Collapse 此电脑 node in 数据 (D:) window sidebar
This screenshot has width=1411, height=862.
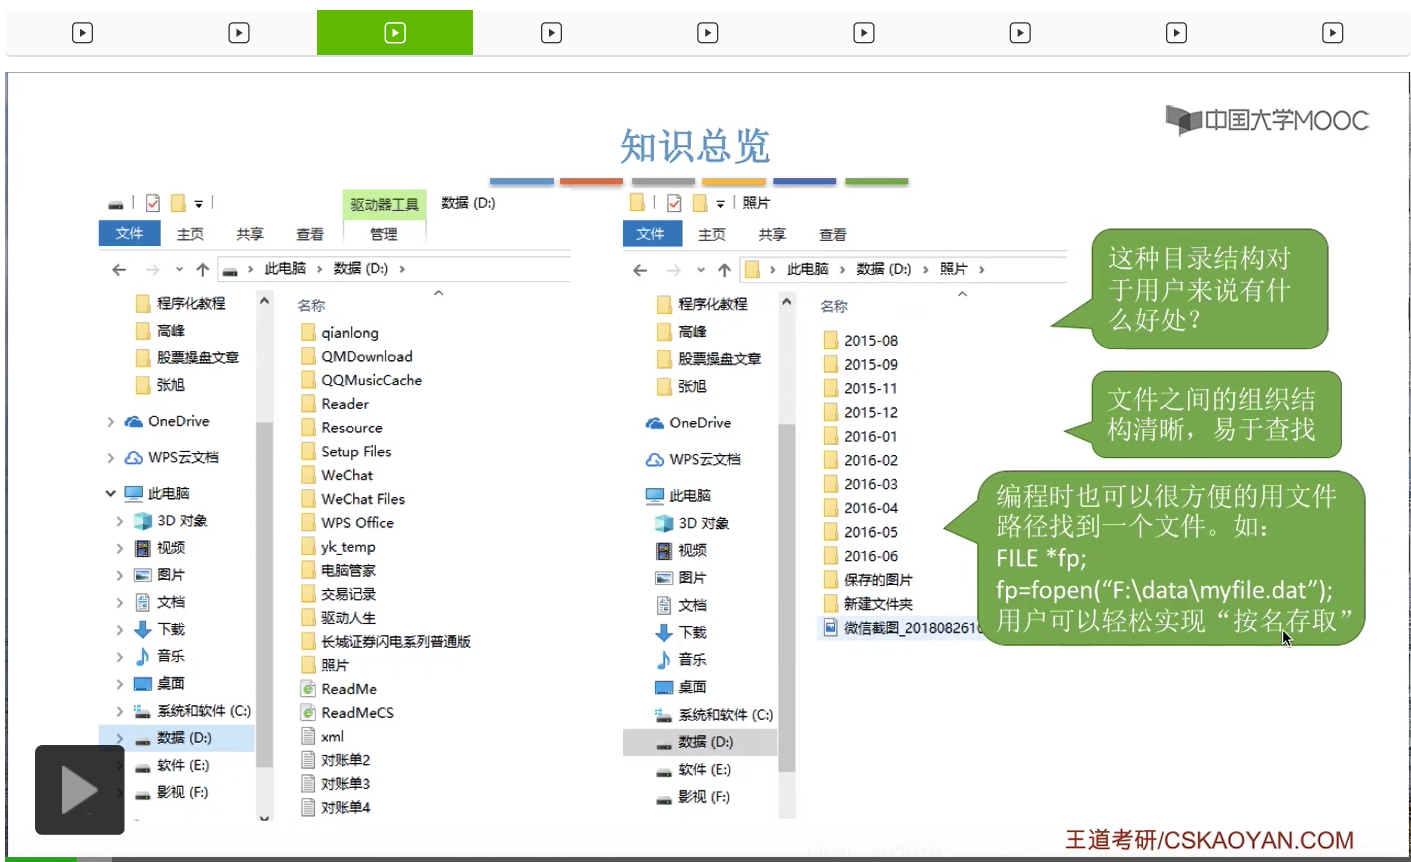click(x=111, y=493)
